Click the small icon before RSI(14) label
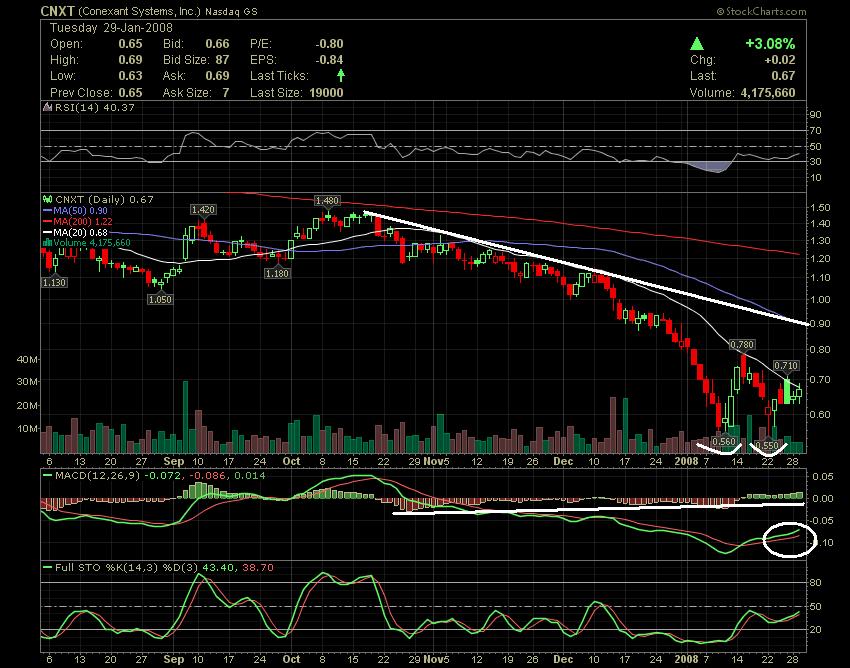The image size is (850, 668). pyautogui.click(x=48, y=107)
